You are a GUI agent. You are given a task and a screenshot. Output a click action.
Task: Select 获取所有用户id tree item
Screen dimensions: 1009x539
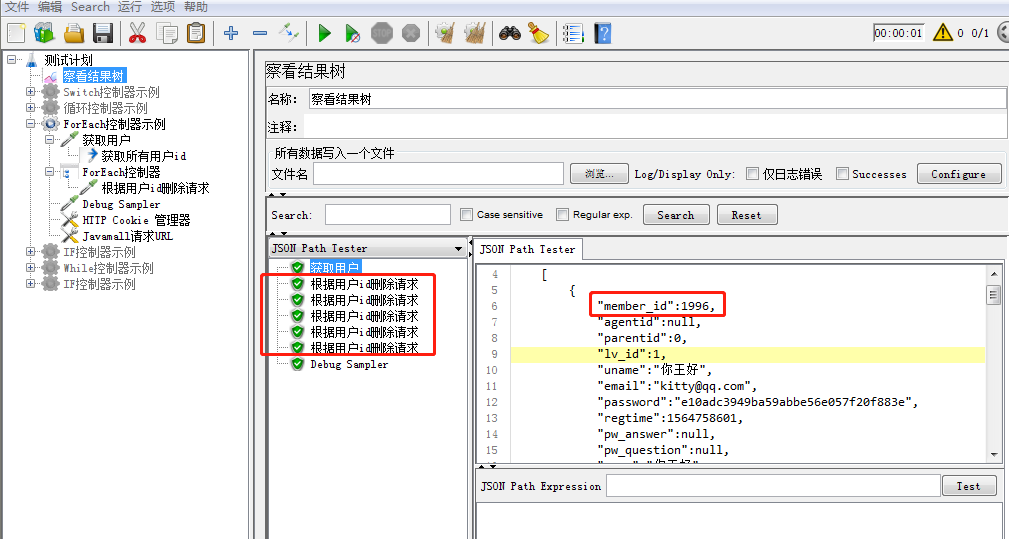(143, 156)
